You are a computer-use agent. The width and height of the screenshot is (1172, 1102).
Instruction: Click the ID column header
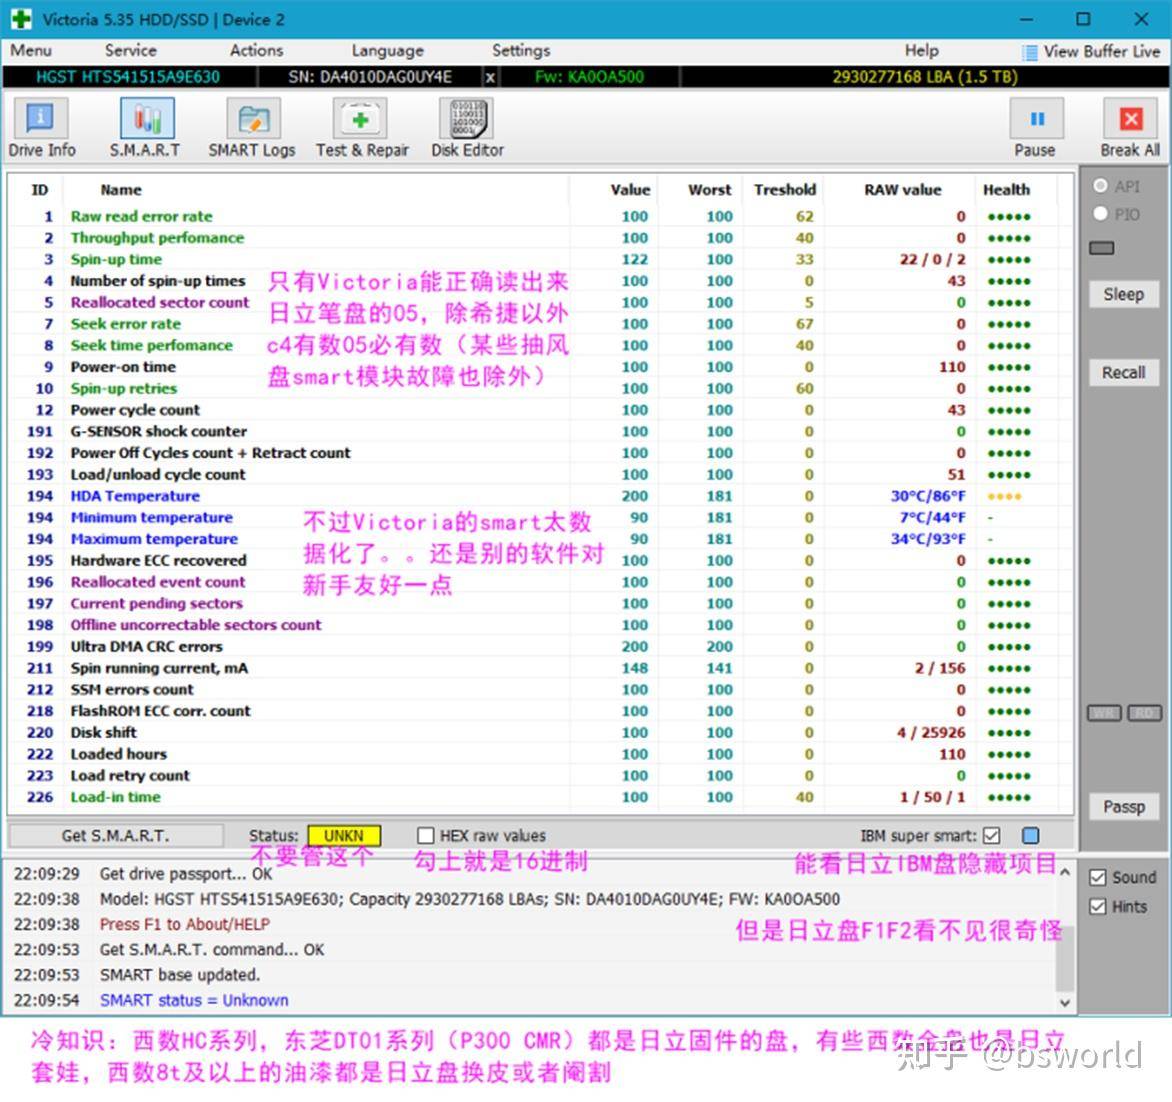coord(40,190)
